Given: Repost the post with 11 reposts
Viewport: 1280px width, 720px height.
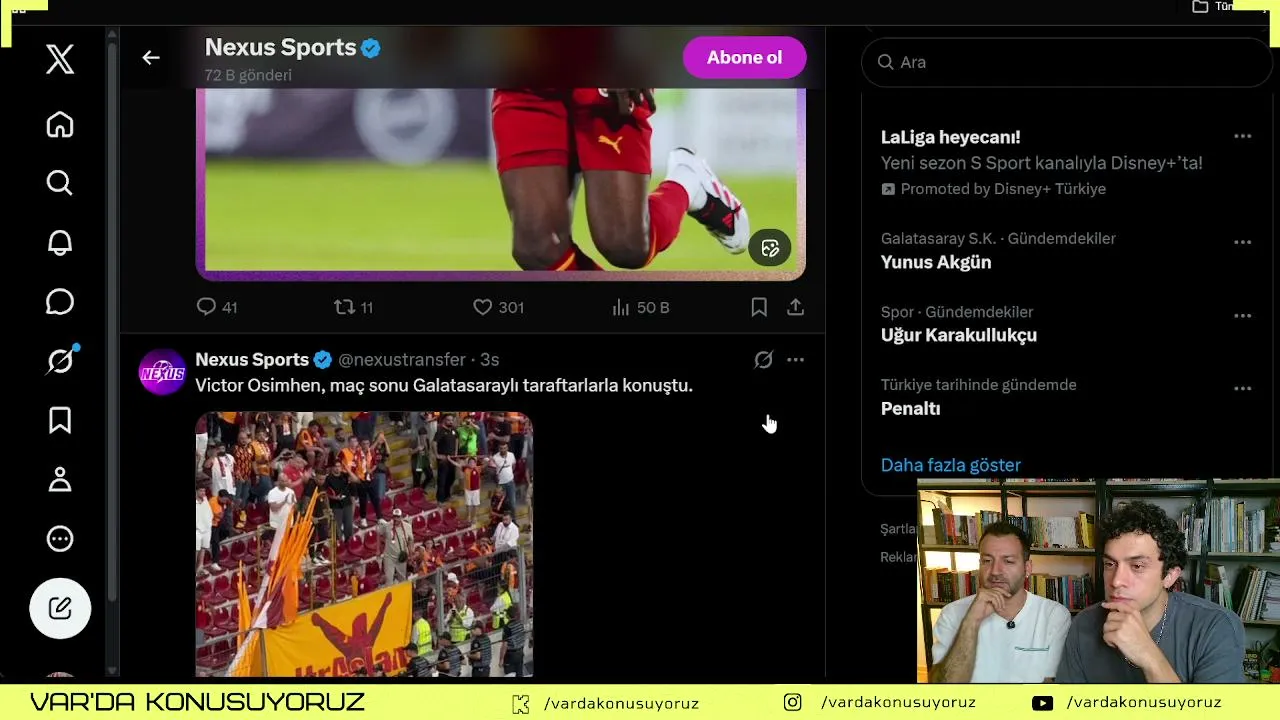Looking at the screenshot, I should click(x=354, y=307).
